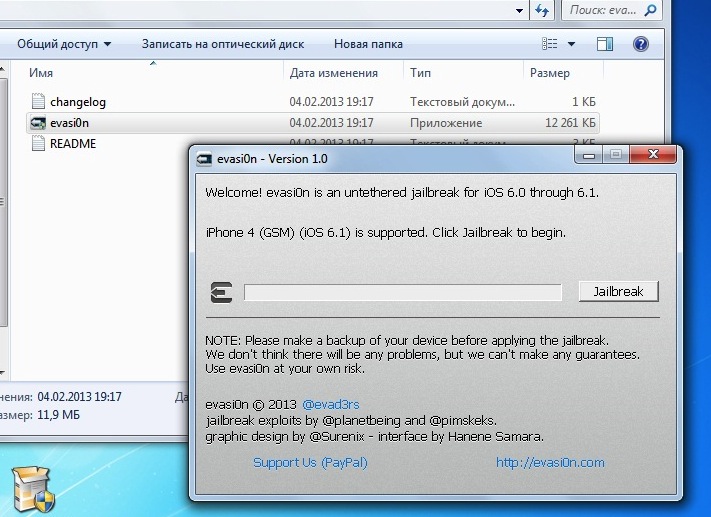Visit the http://evasi0n.com link
The image size is (711, 517).
[550, 462]
